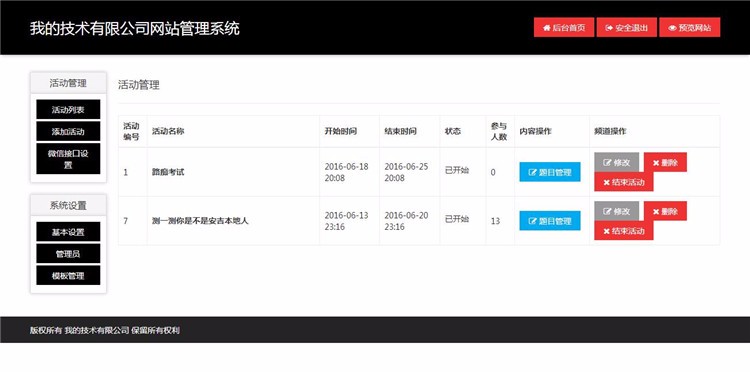Click 修改 for activity 7 row
The image size is (750, 372).
click(616, 211)
